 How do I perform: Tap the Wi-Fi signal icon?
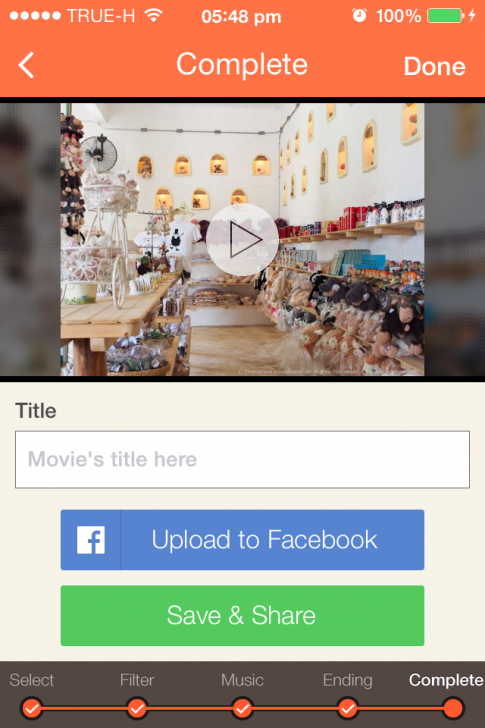(153, 15)
